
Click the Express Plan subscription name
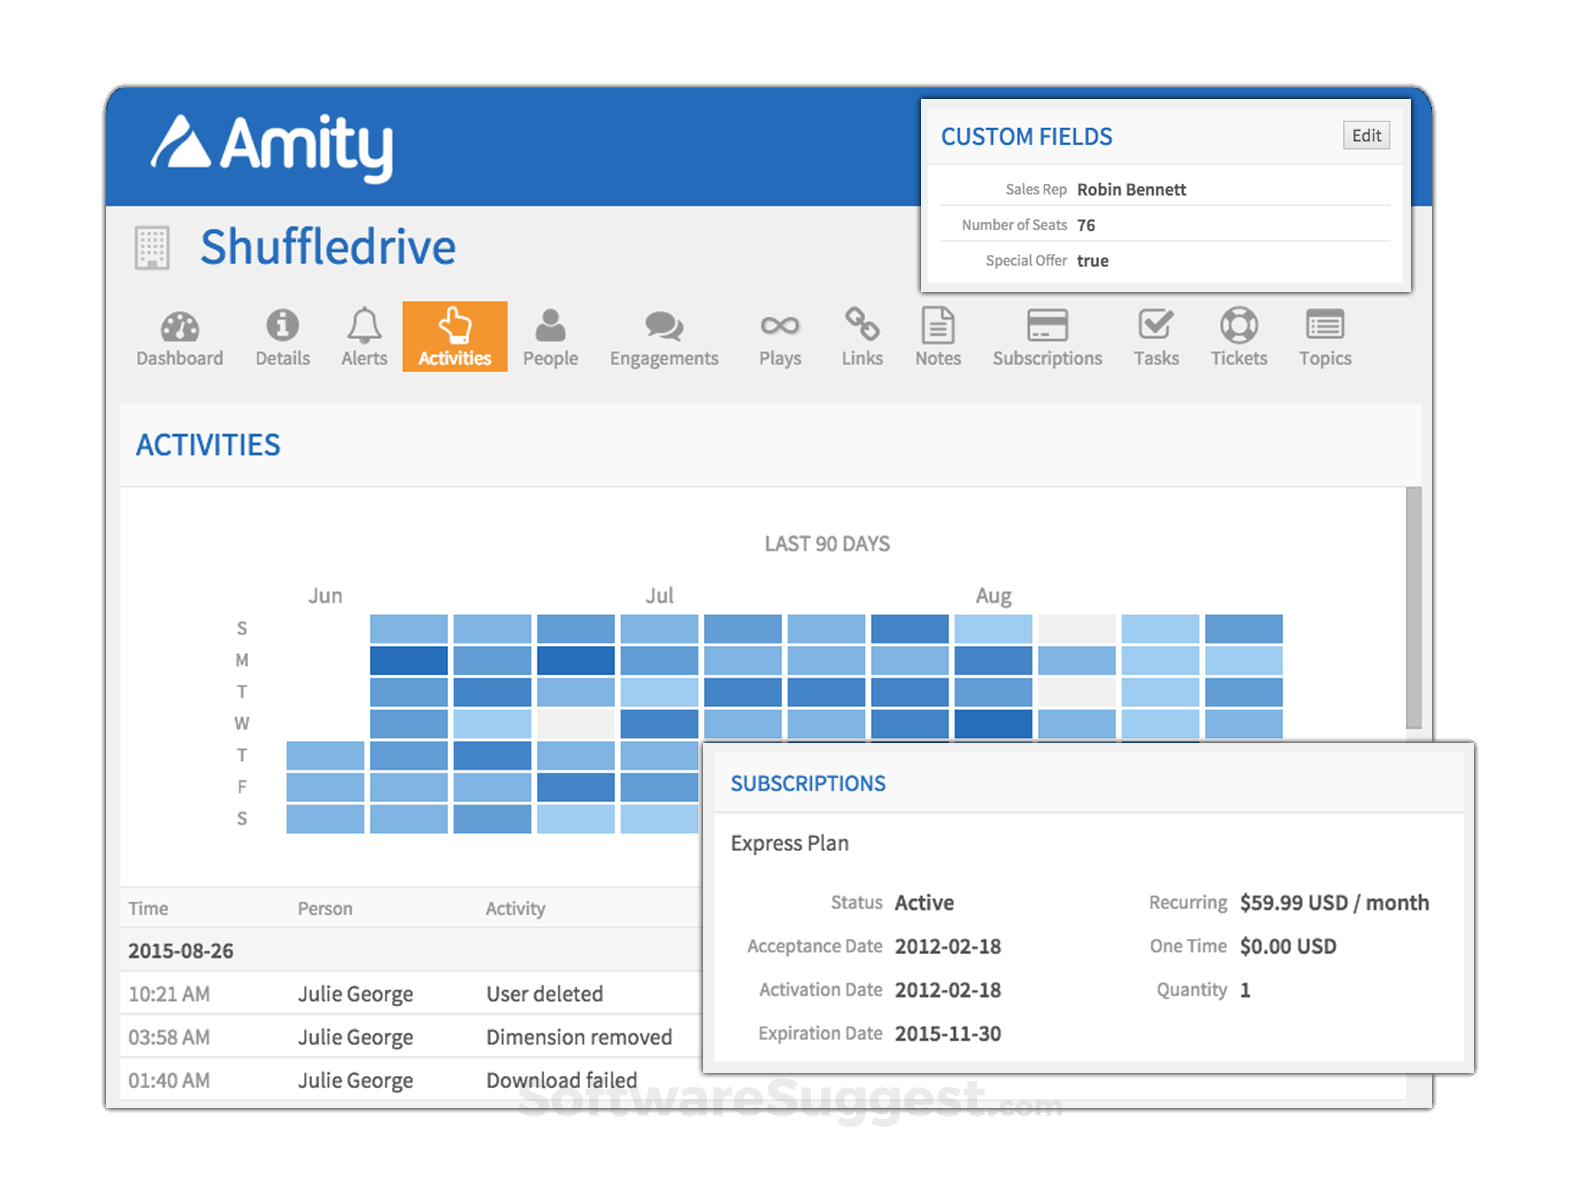[789, 843]
